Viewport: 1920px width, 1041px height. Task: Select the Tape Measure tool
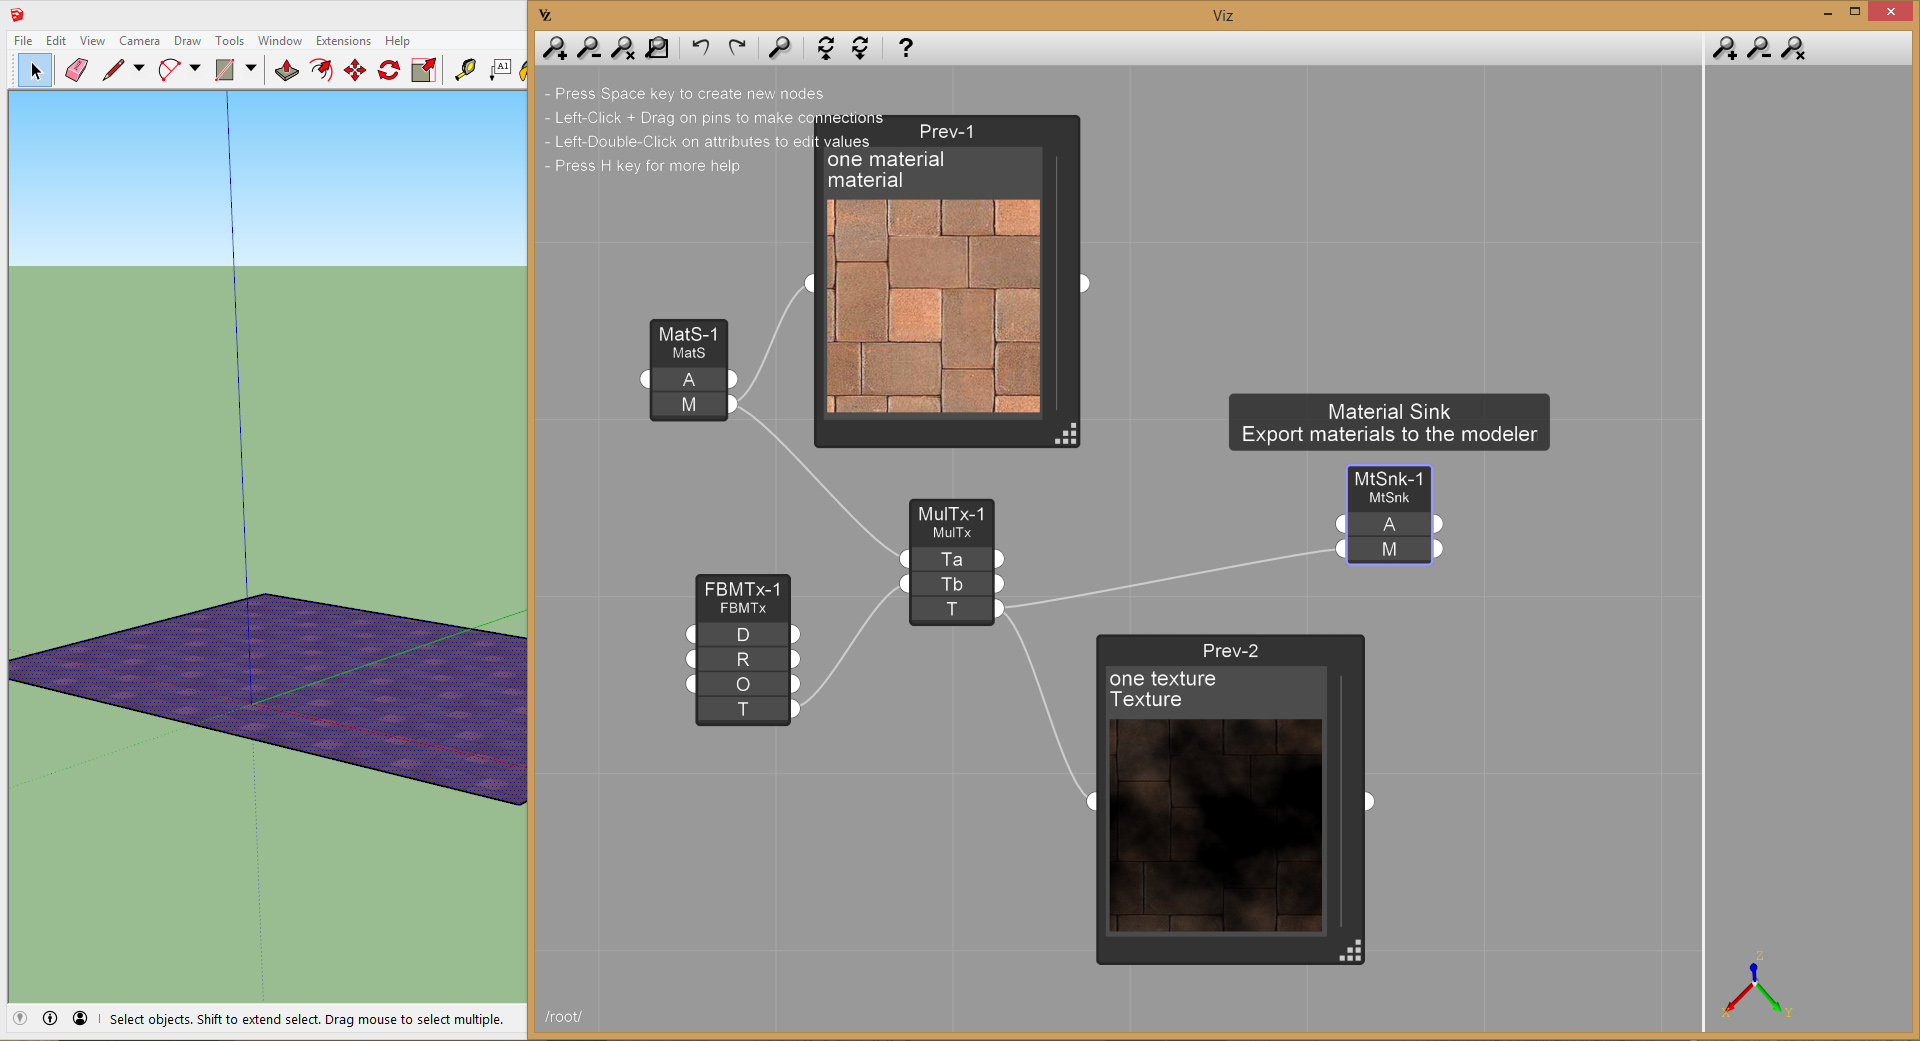[465, 70]
